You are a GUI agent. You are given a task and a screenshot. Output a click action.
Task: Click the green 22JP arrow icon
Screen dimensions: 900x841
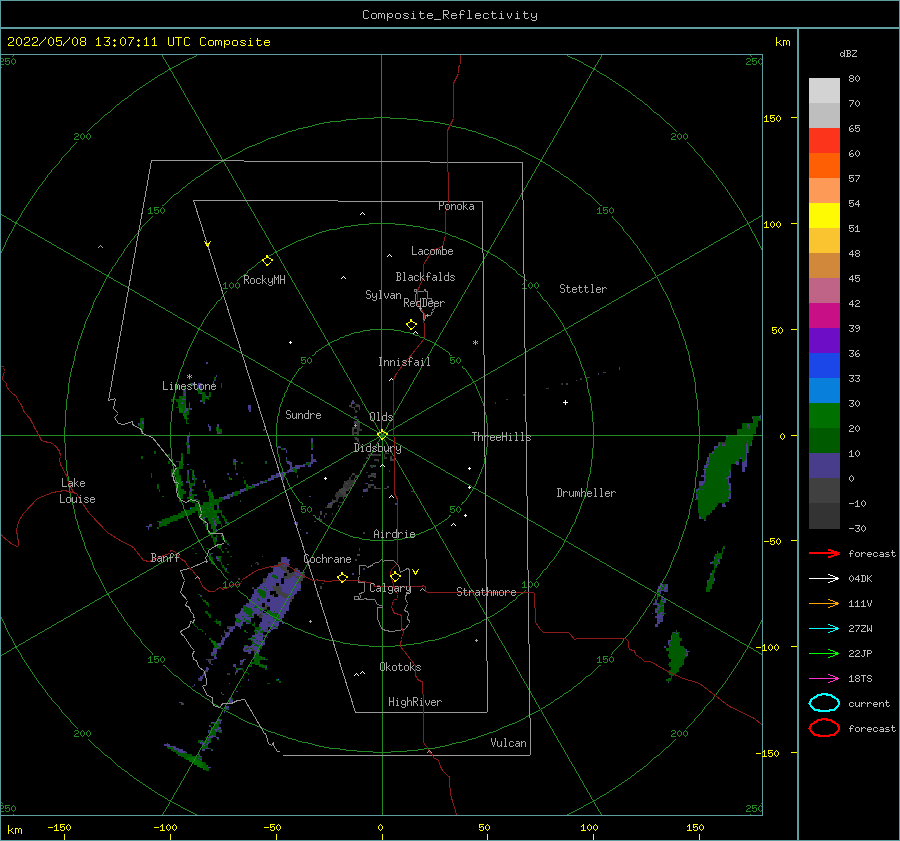pos(824,653)
